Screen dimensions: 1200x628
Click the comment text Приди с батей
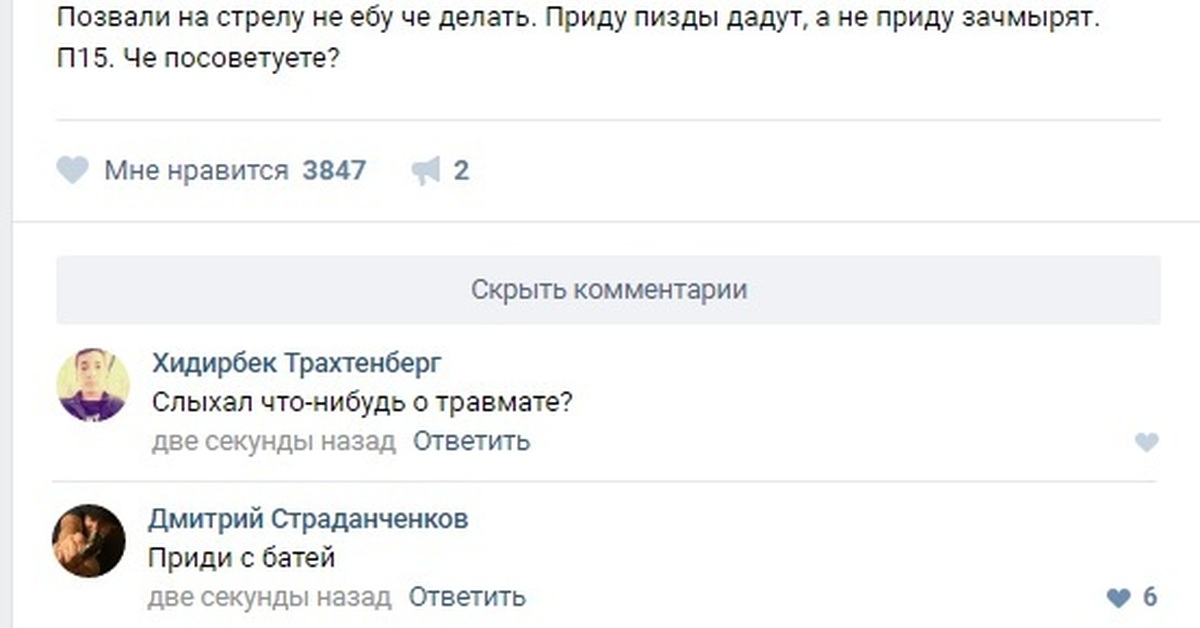[241, 558]
